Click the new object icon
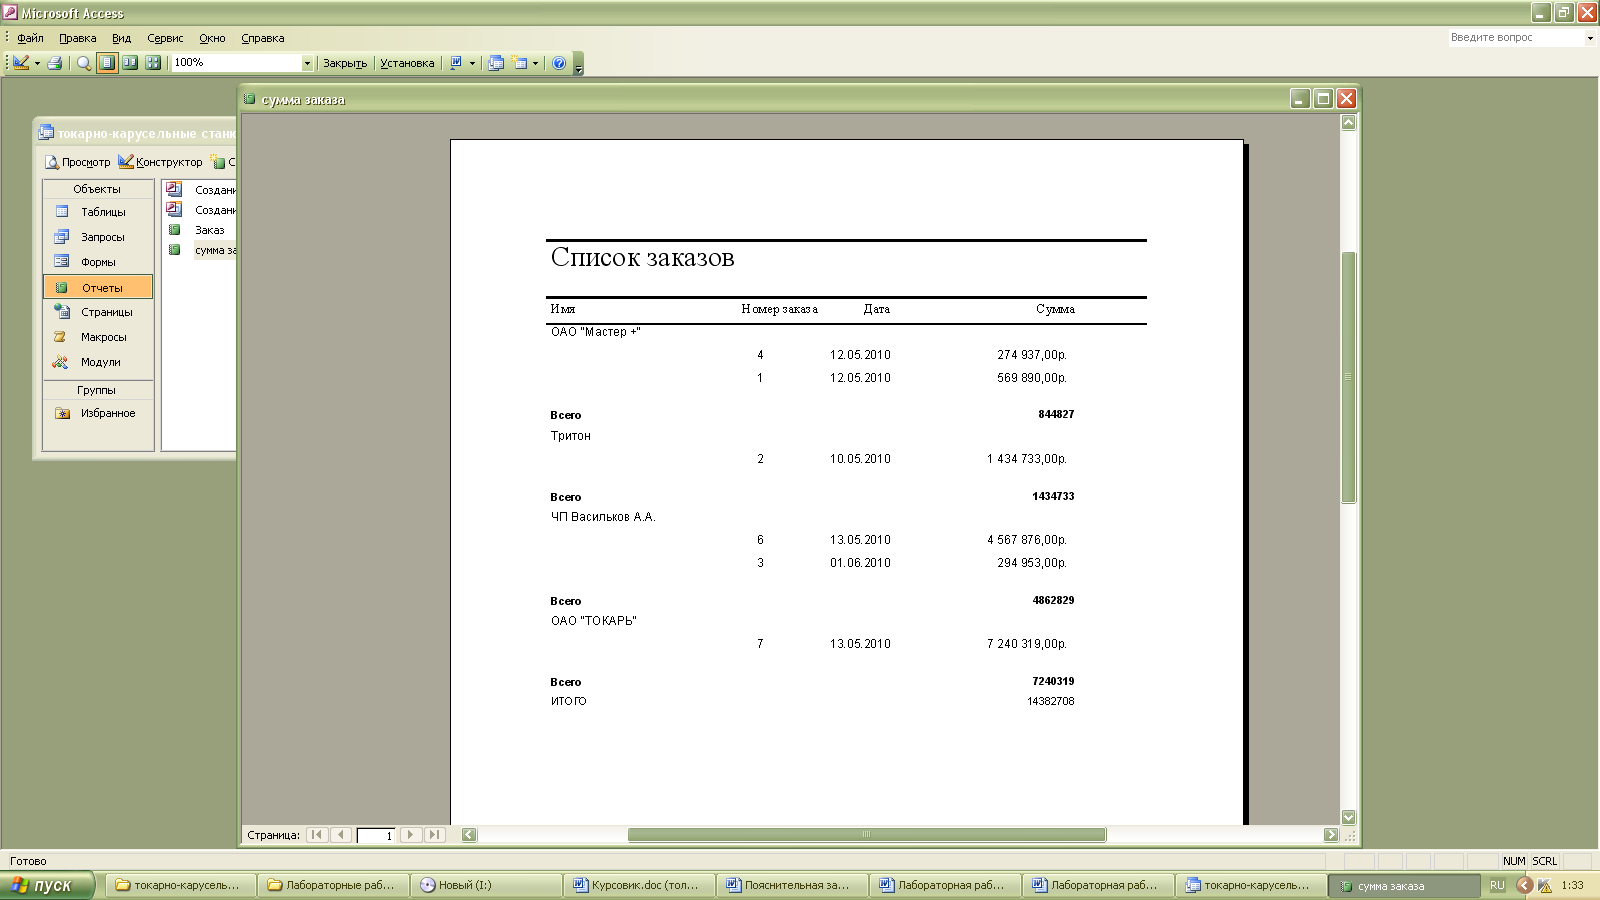 (520, 63)
